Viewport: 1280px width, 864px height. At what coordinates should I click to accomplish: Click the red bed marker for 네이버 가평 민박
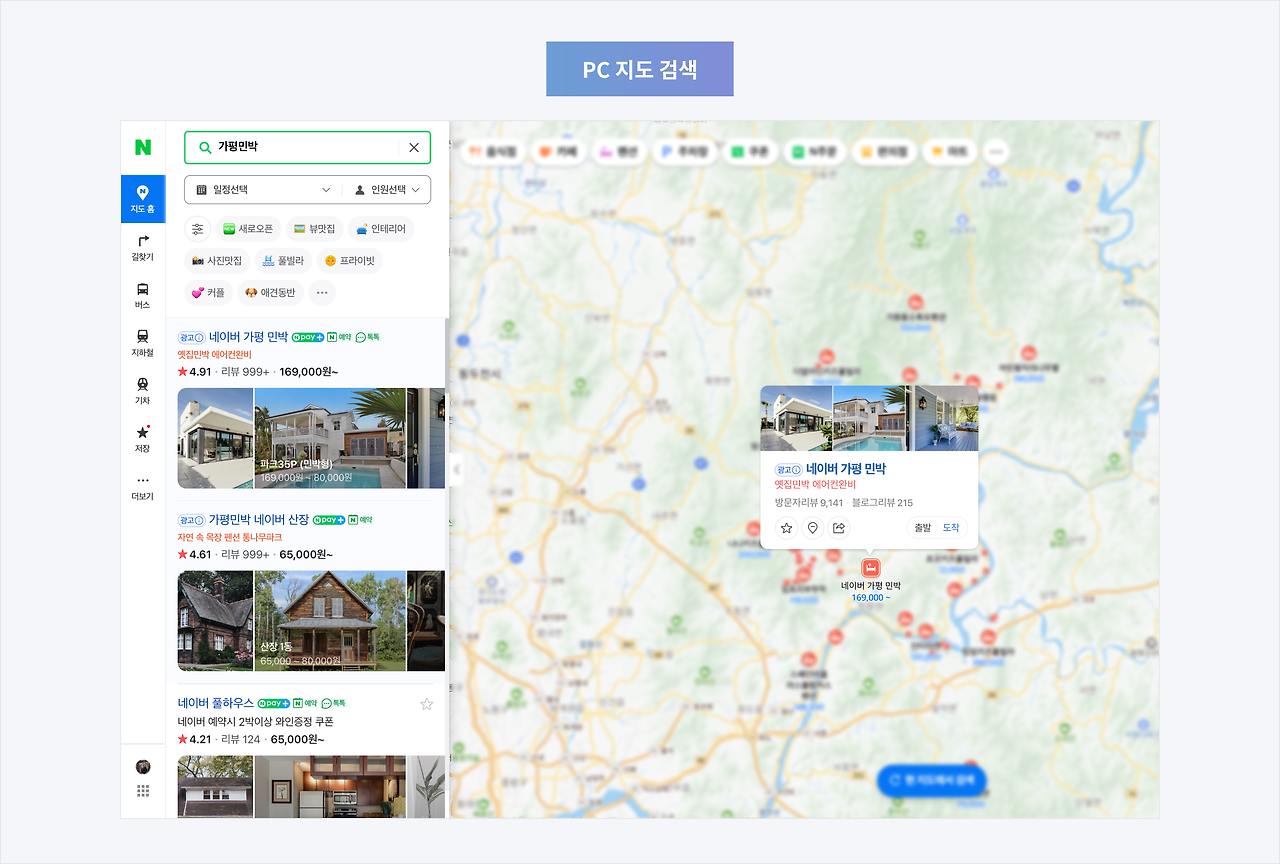(870, 567)
